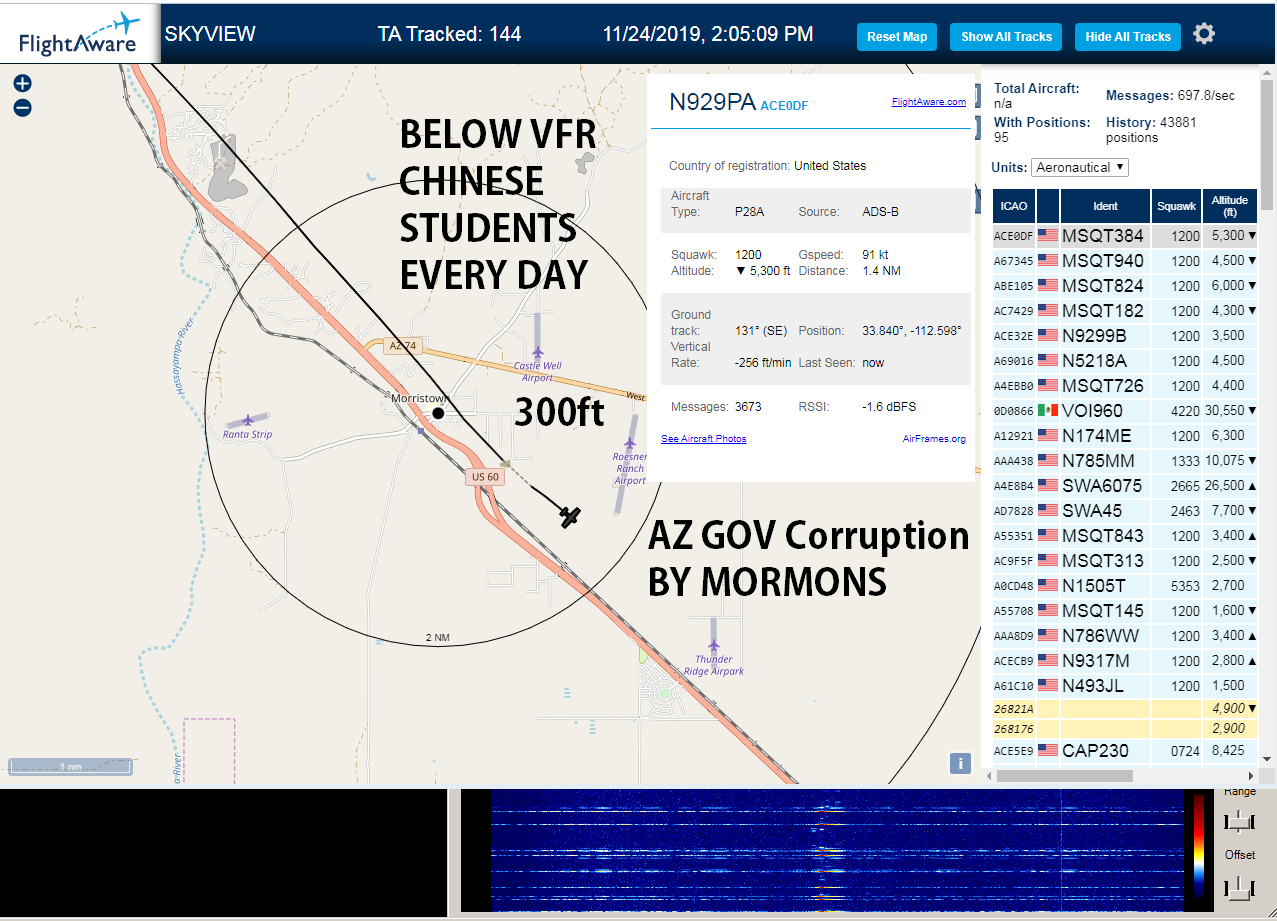The image size is (1277, 921).
Task: Click AZ 74 highway shield
Action: (x=402, y=345)
